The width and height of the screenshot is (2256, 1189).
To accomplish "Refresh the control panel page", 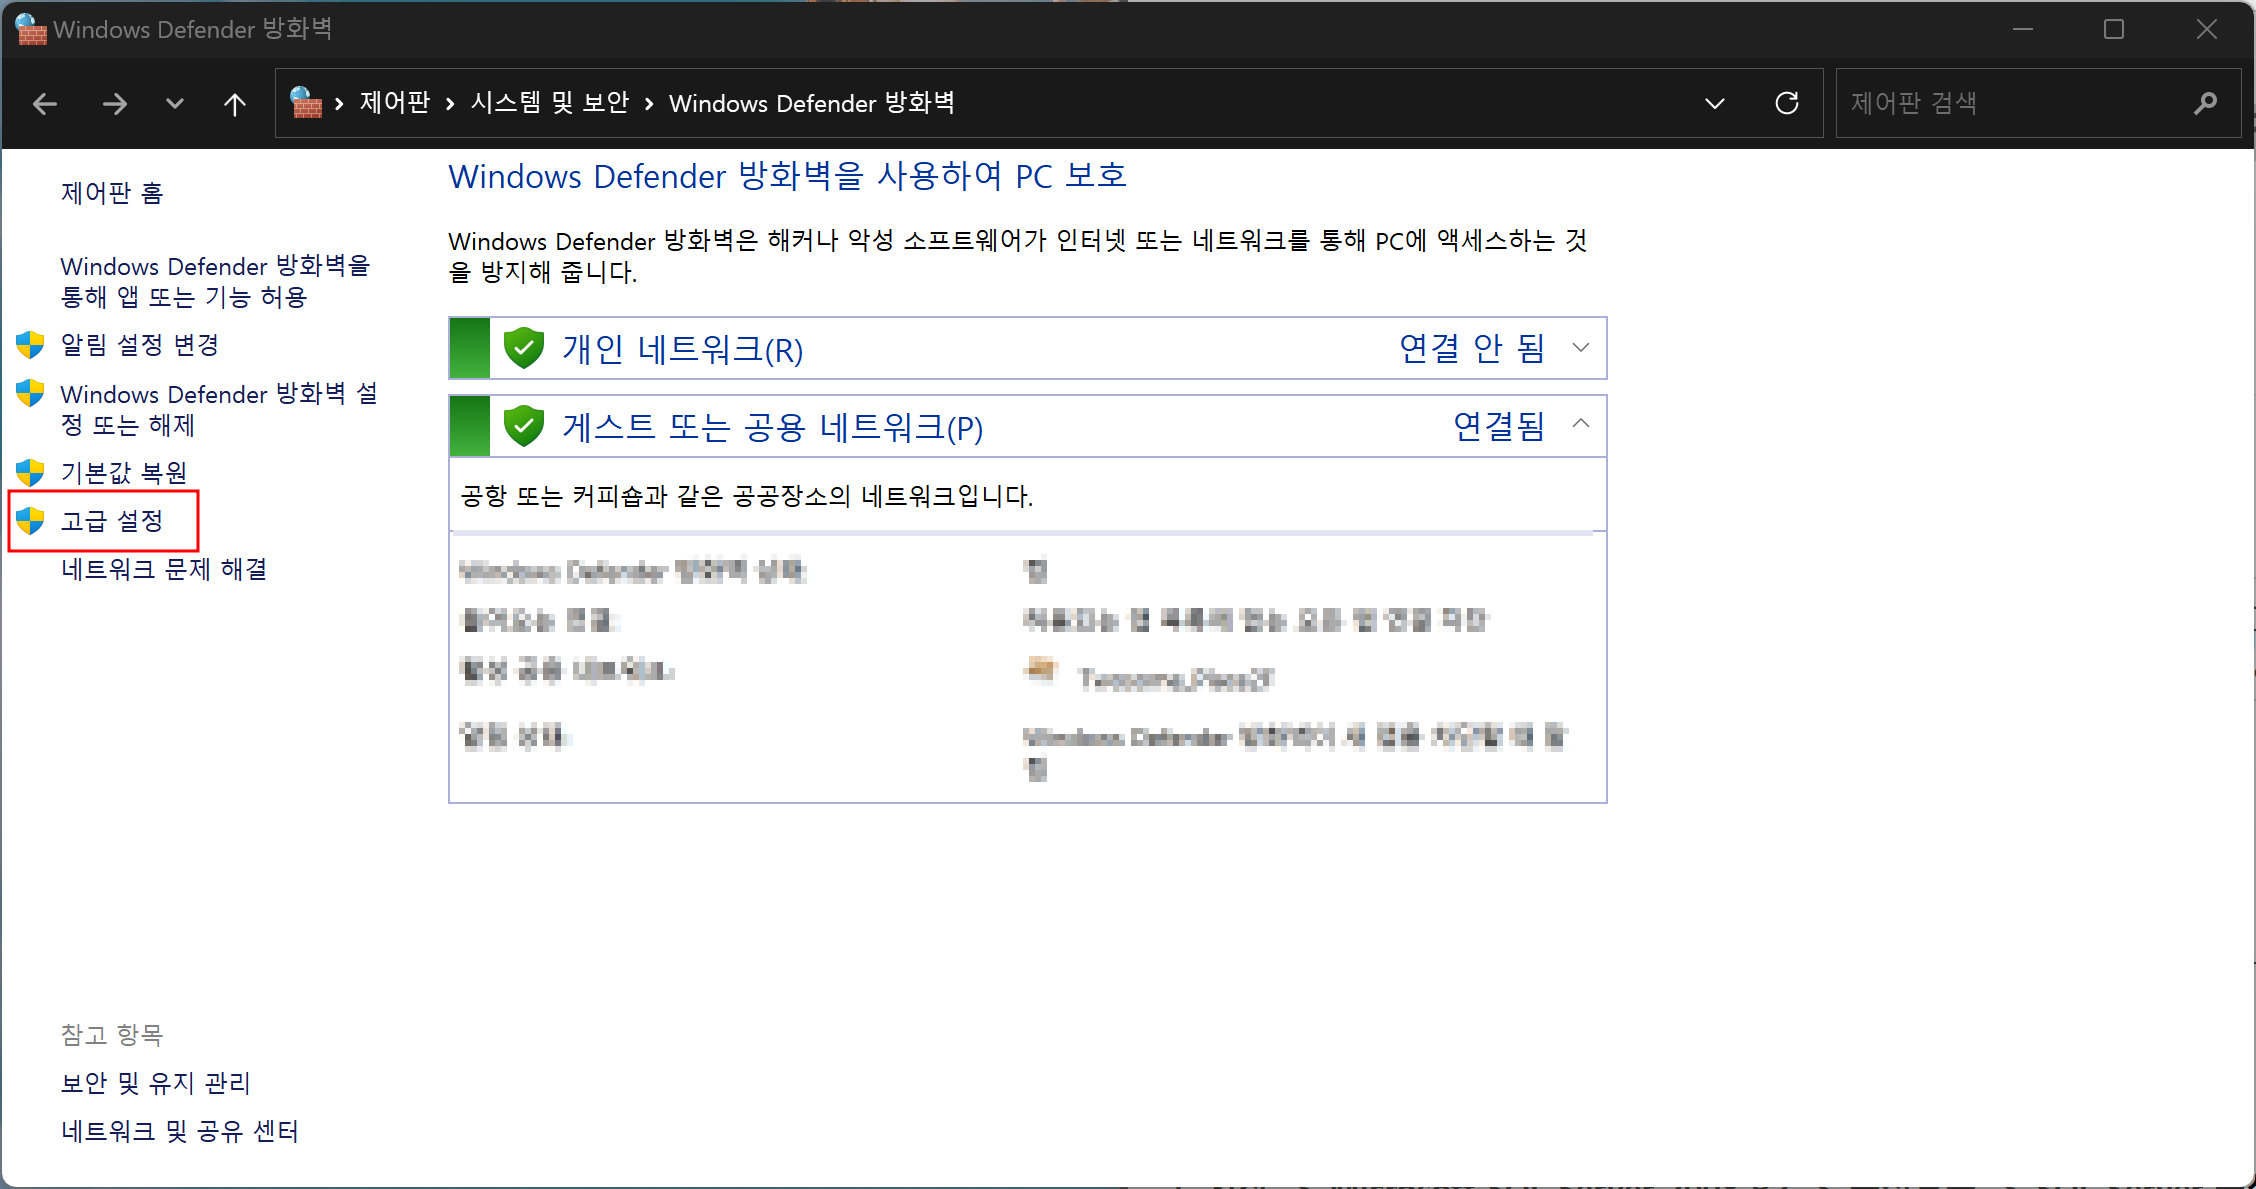I will coord(1787,103).
